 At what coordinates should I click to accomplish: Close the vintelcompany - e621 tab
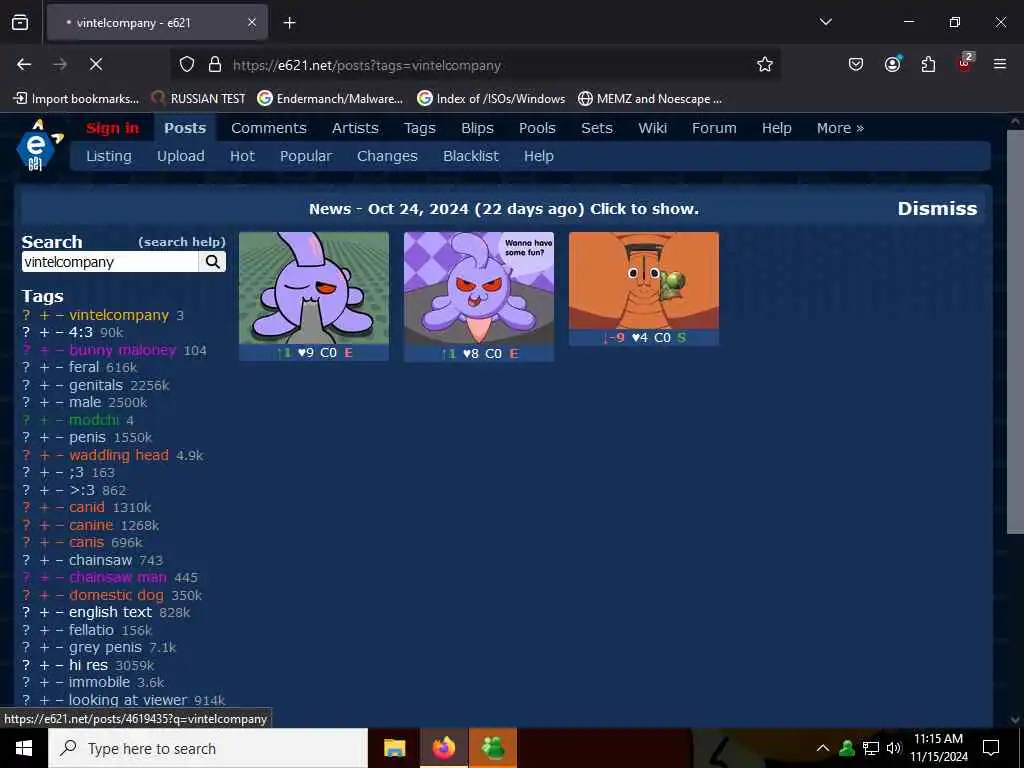pos(251,22)
